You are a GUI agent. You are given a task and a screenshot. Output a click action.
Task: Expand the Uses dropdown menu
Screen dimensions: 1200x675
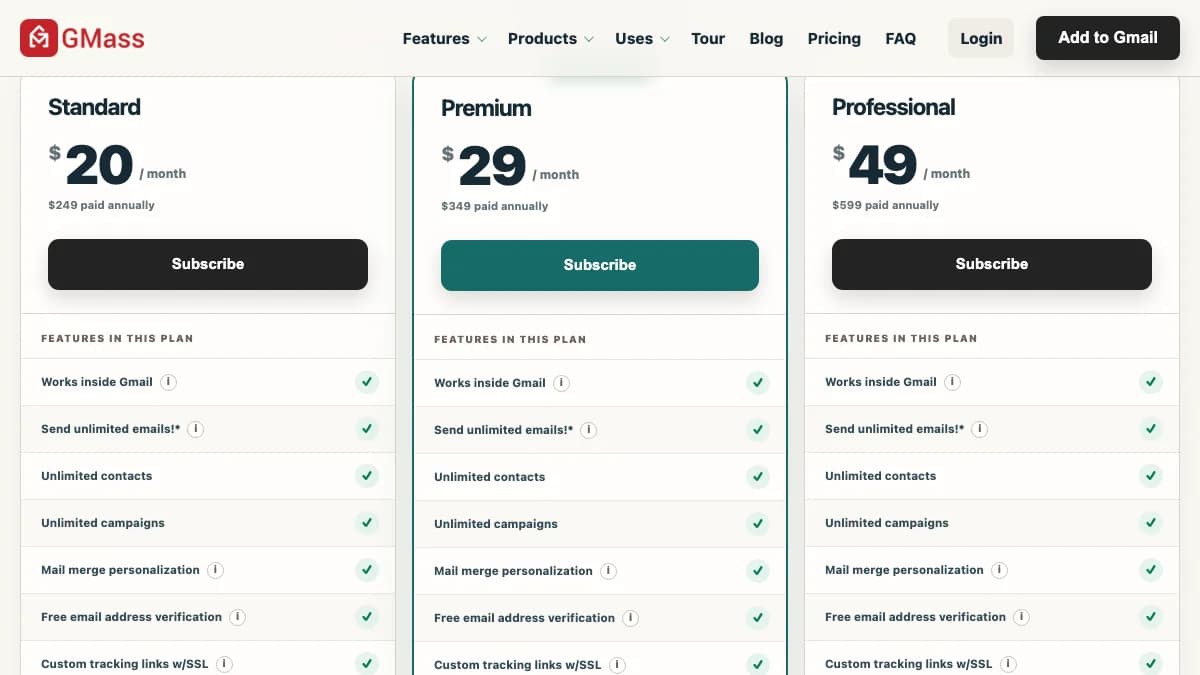(642, 38)
